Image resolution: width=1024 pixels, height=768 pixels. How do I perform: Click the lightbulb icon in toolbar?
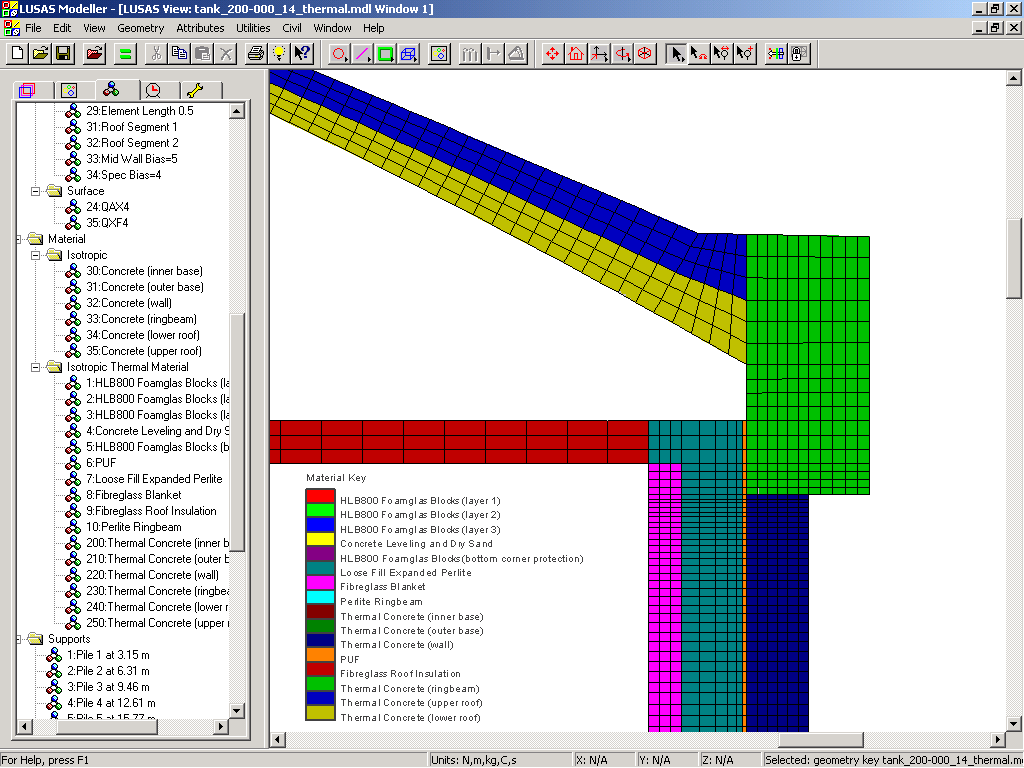click(279, 53)
